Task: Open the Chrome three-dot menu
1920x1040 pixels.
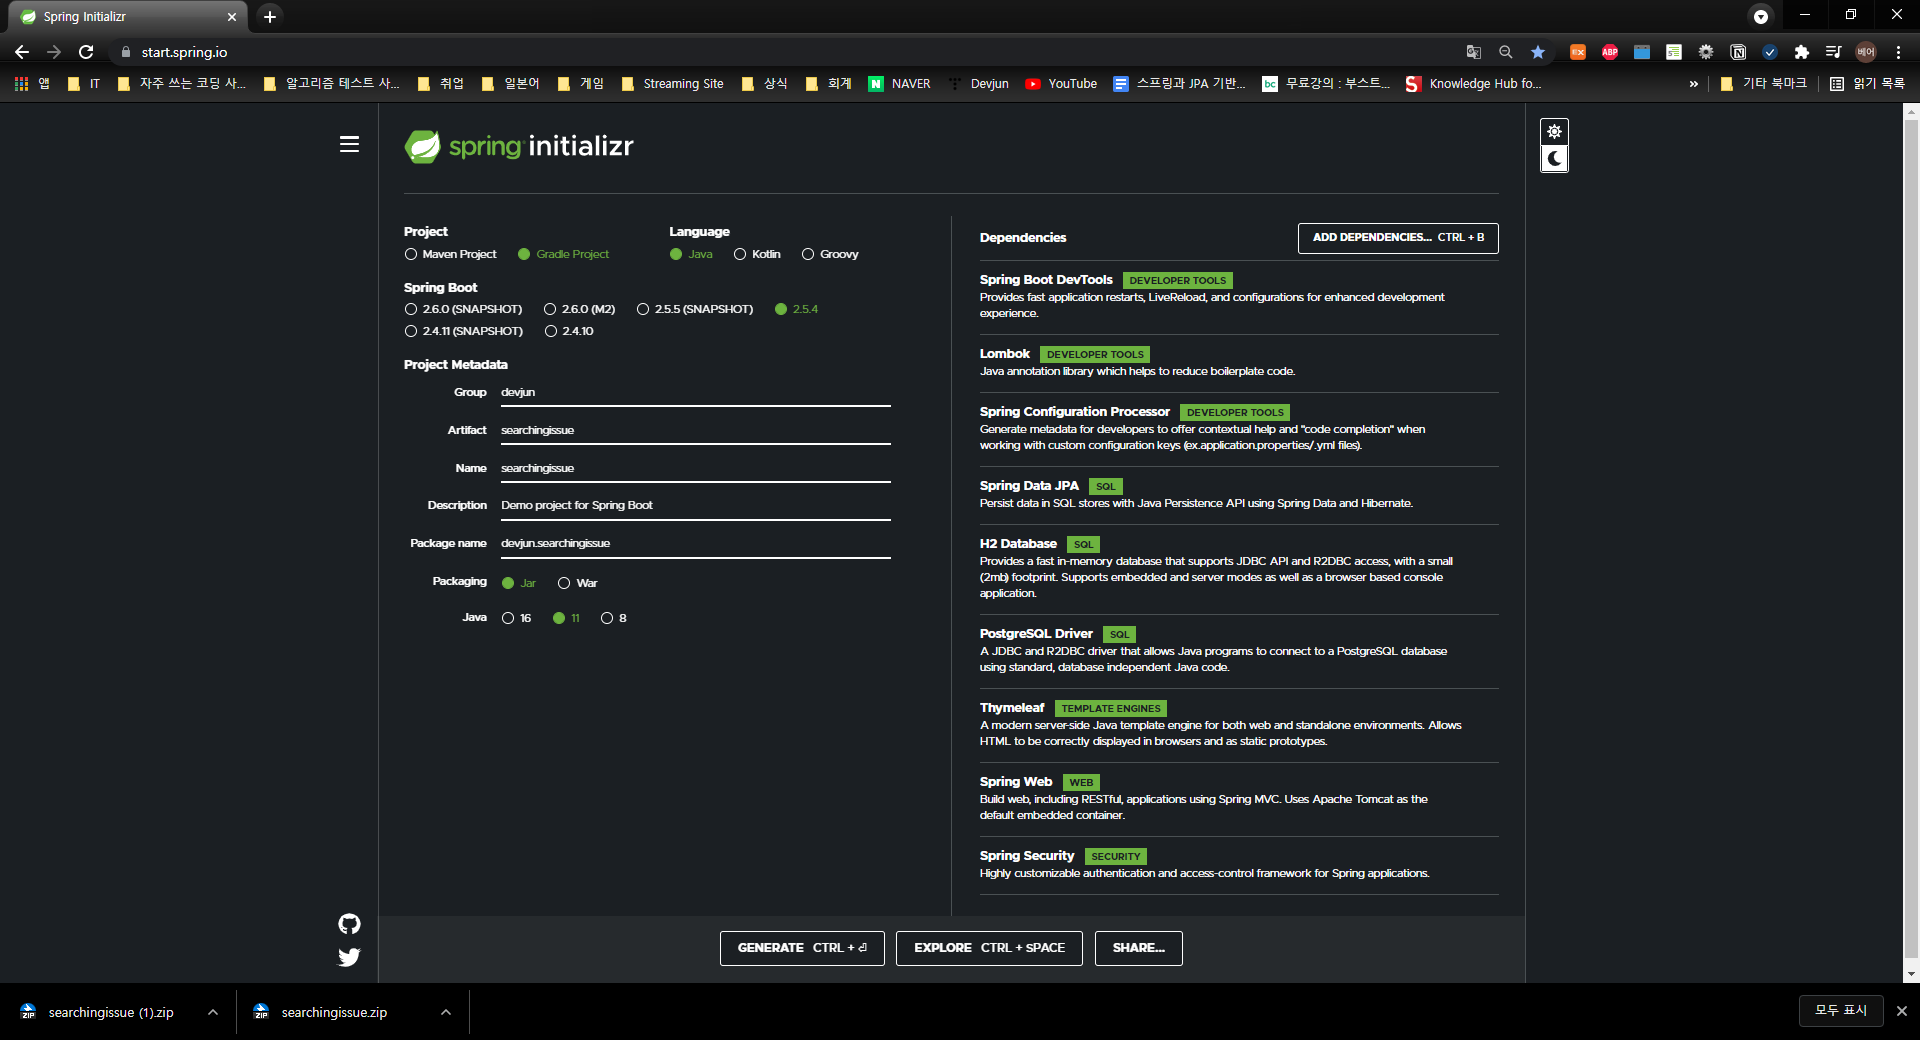Action: click(1898, 52)
